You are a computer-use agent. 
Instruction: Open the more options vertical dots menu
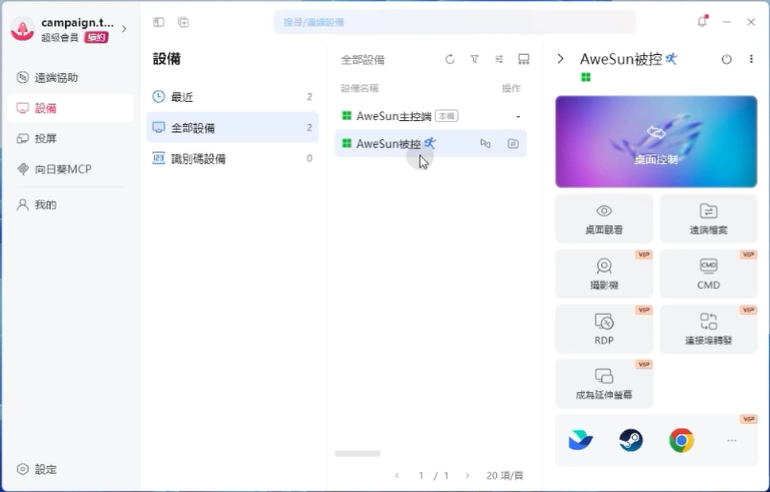(751, 59)
